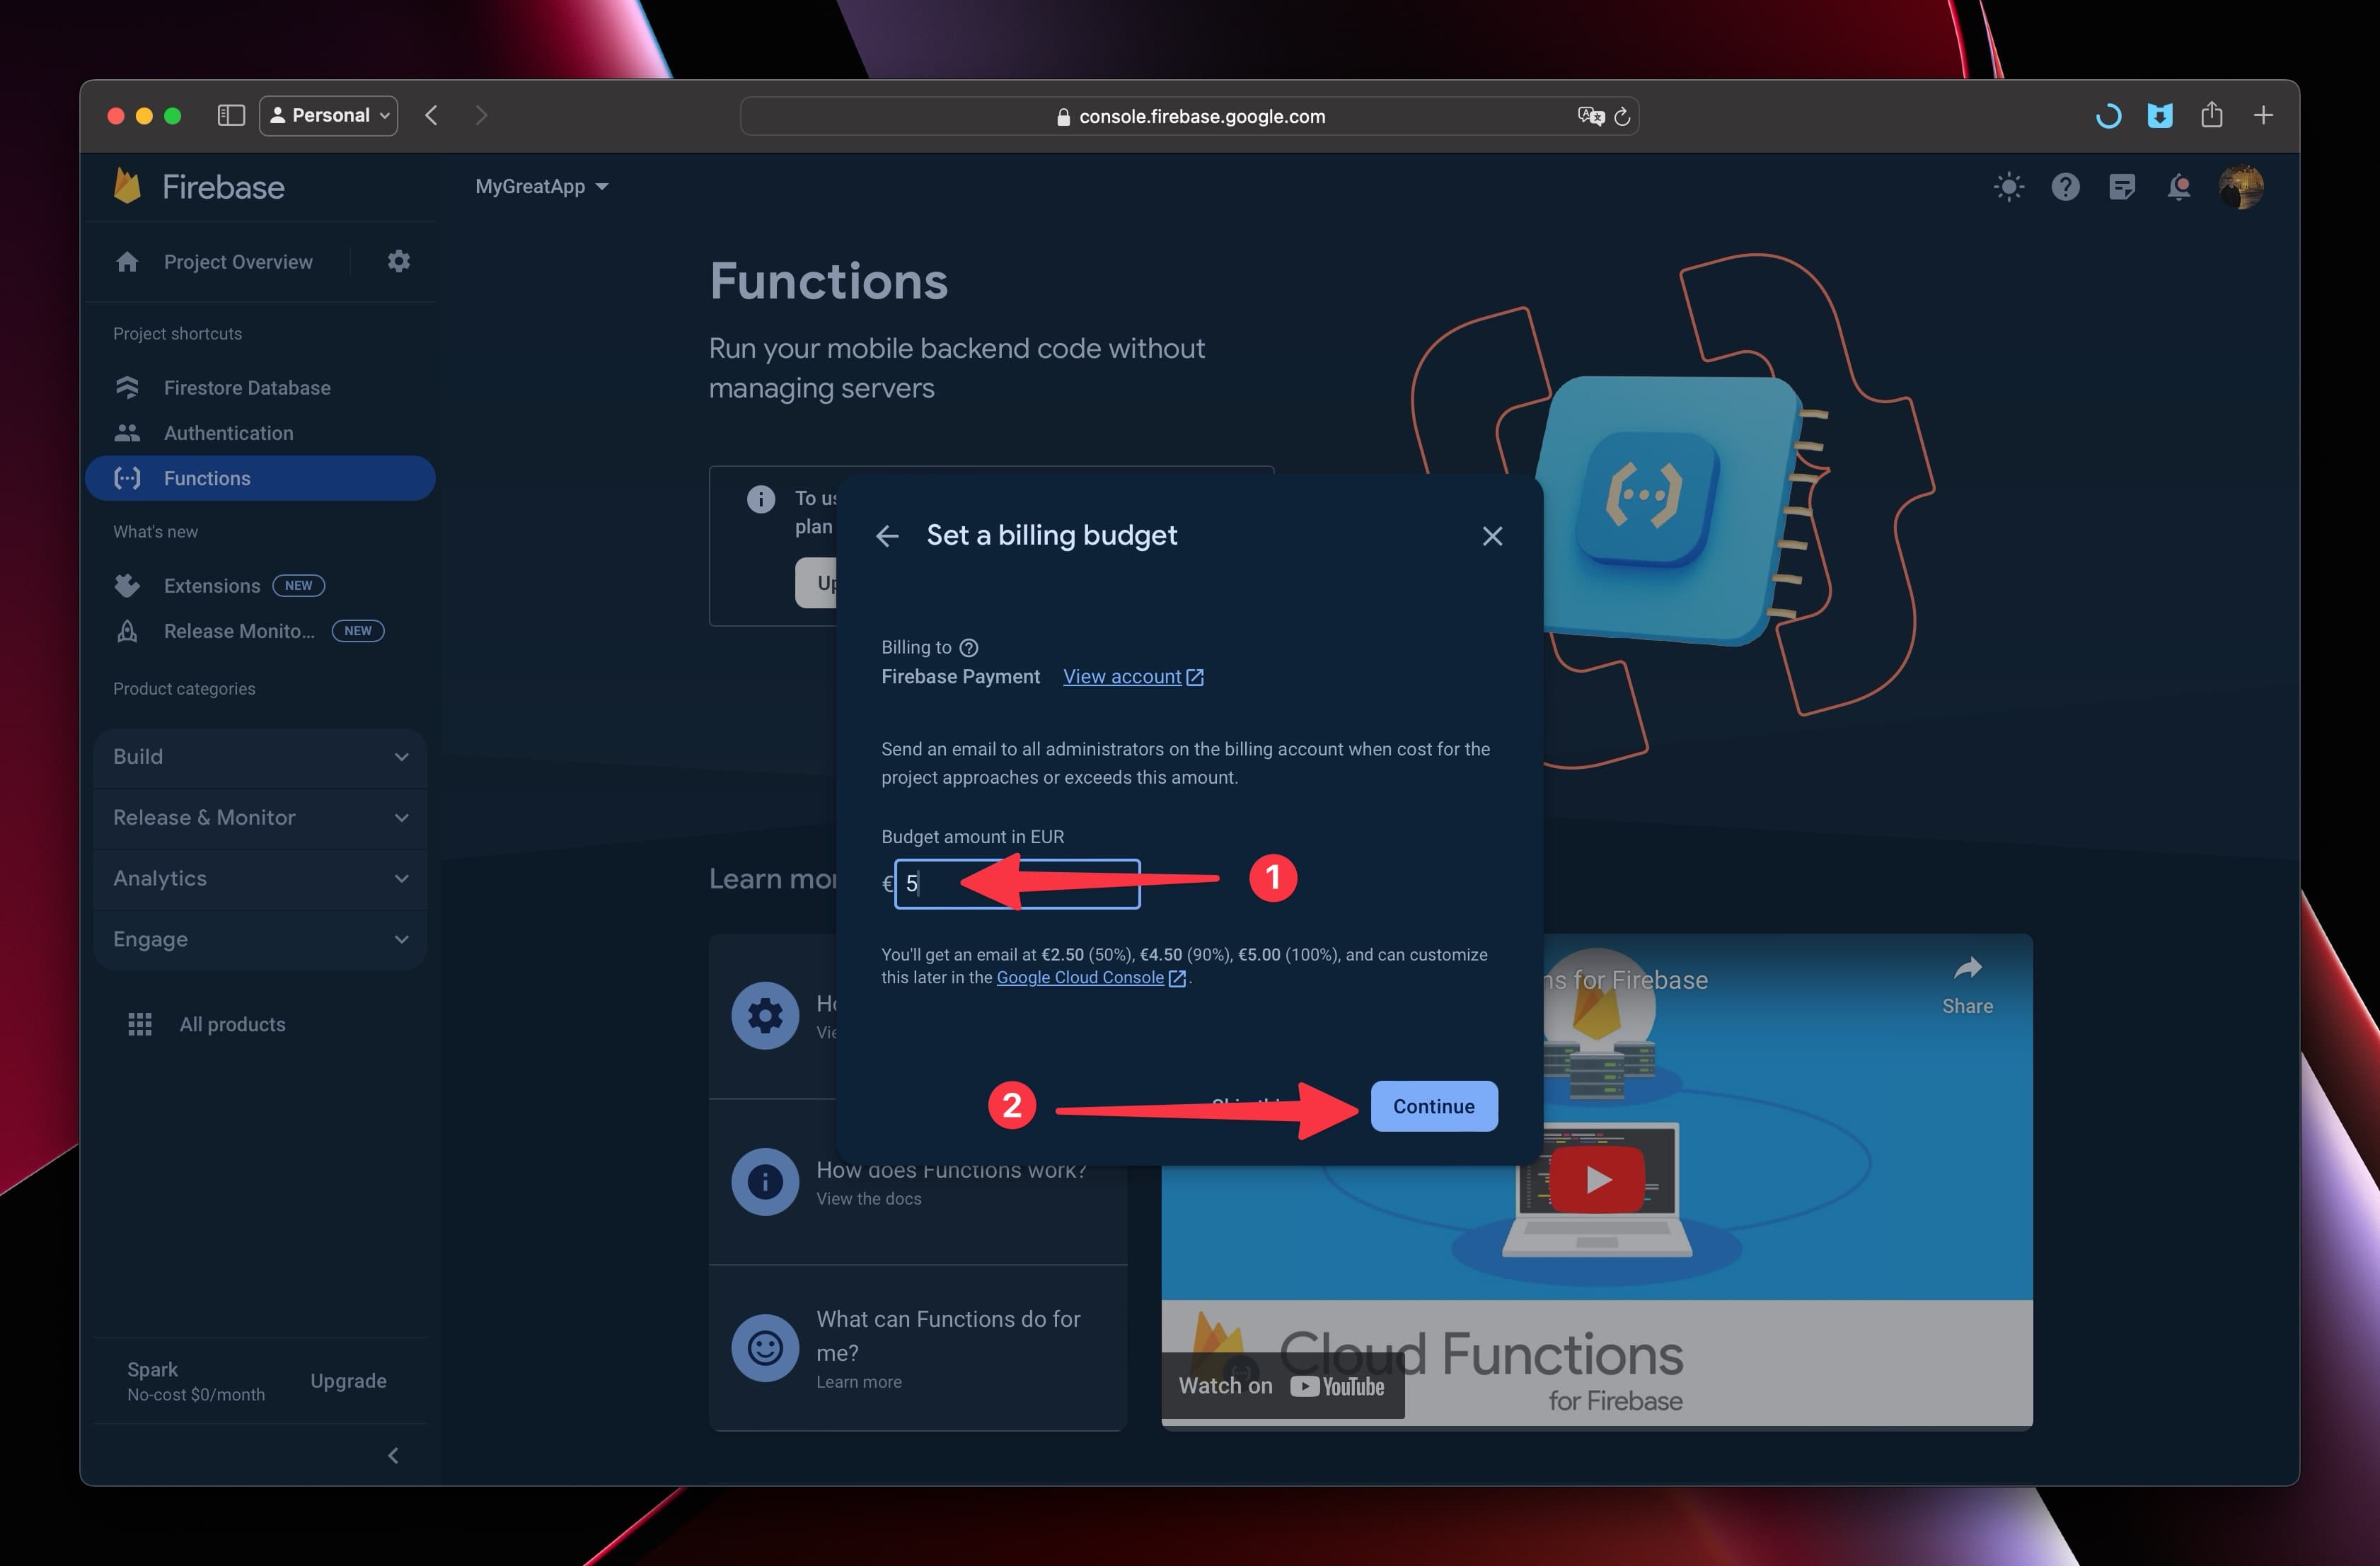Play the Cloud Functions video
The image size is (2380, 1566).
point(1596,1179)
